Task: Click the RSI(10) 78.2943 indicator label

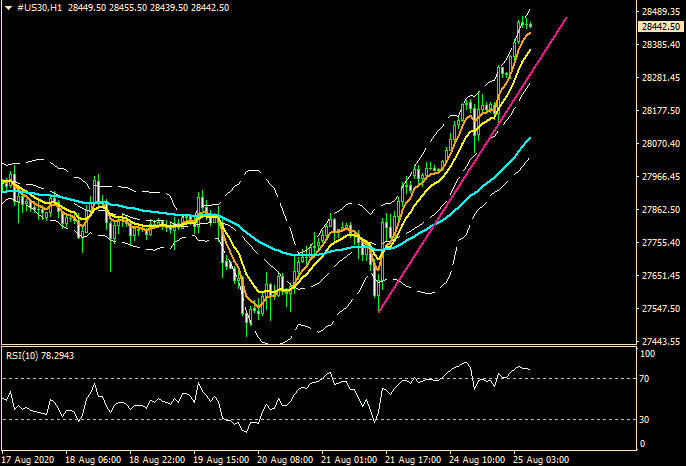Action: pyautogui.click(x=40, y=353)
